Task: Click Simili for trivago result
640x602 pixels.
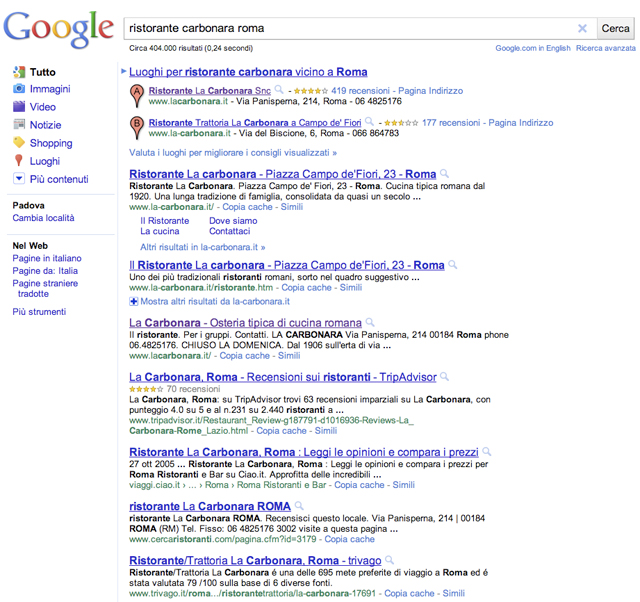Action: pyautogui.click(x=453, y=593)
